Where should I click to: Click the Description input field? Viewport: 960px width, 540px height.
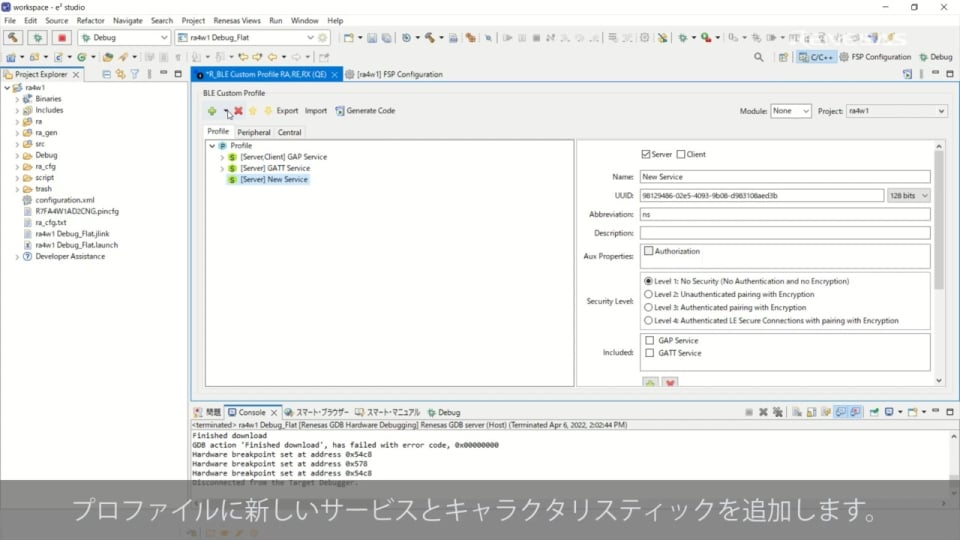(x=785, y=233)
